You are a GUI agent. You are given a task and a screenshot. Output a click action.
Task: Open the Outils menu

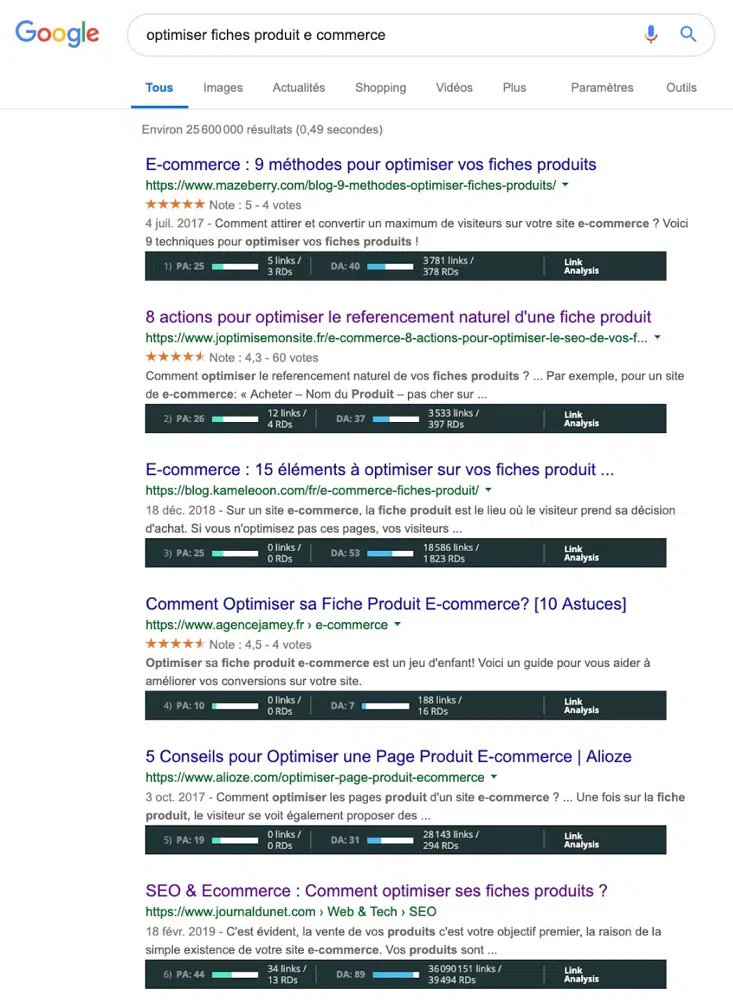[681, 87]
